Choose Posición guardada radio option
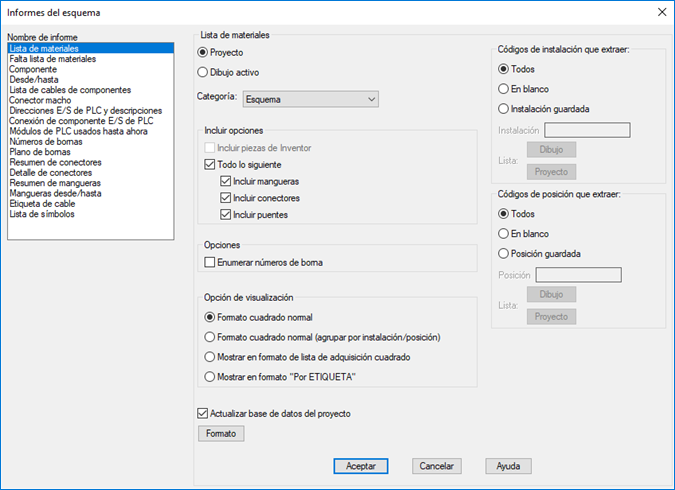 503,253
